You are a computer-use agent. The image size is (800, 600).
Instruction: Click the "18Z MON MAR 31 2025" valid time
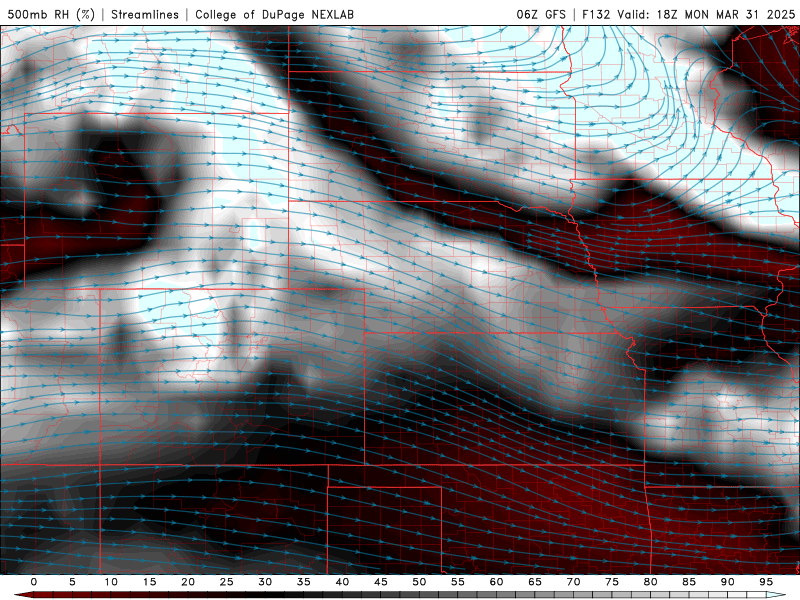tap(726, 14)
